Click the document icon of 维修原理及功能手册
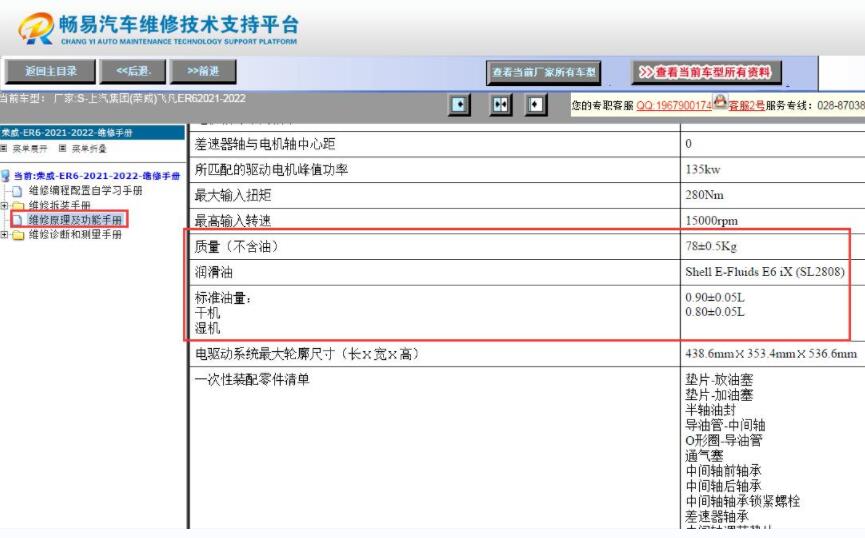Screen dimensions: 865x538 [18, 220]
